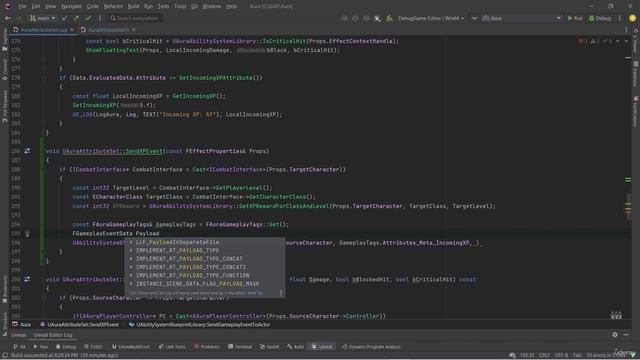Close the AuraAttributeSet.cpp tab
The width and height of the screenshot is (640, 360).
72,30
